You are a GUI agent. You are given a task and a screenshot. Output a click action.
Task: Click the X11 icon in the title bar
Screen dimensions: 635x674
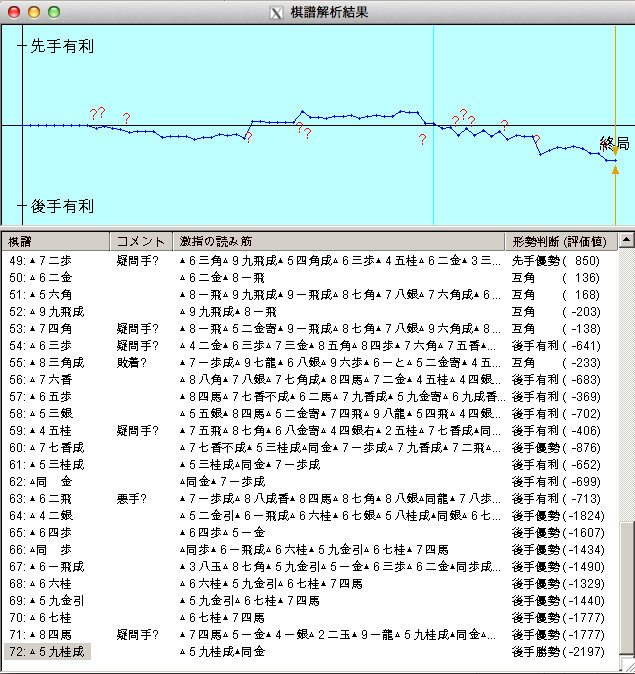(x=276, y=13)
